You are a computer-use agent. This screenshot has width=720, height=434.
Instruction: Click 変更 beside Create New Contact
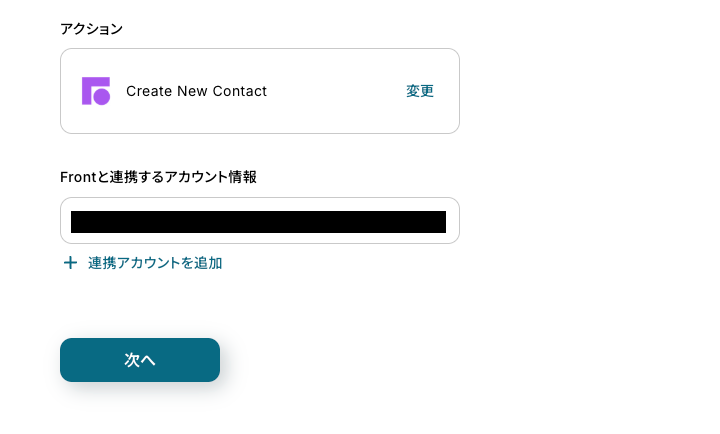pos(420,91)
